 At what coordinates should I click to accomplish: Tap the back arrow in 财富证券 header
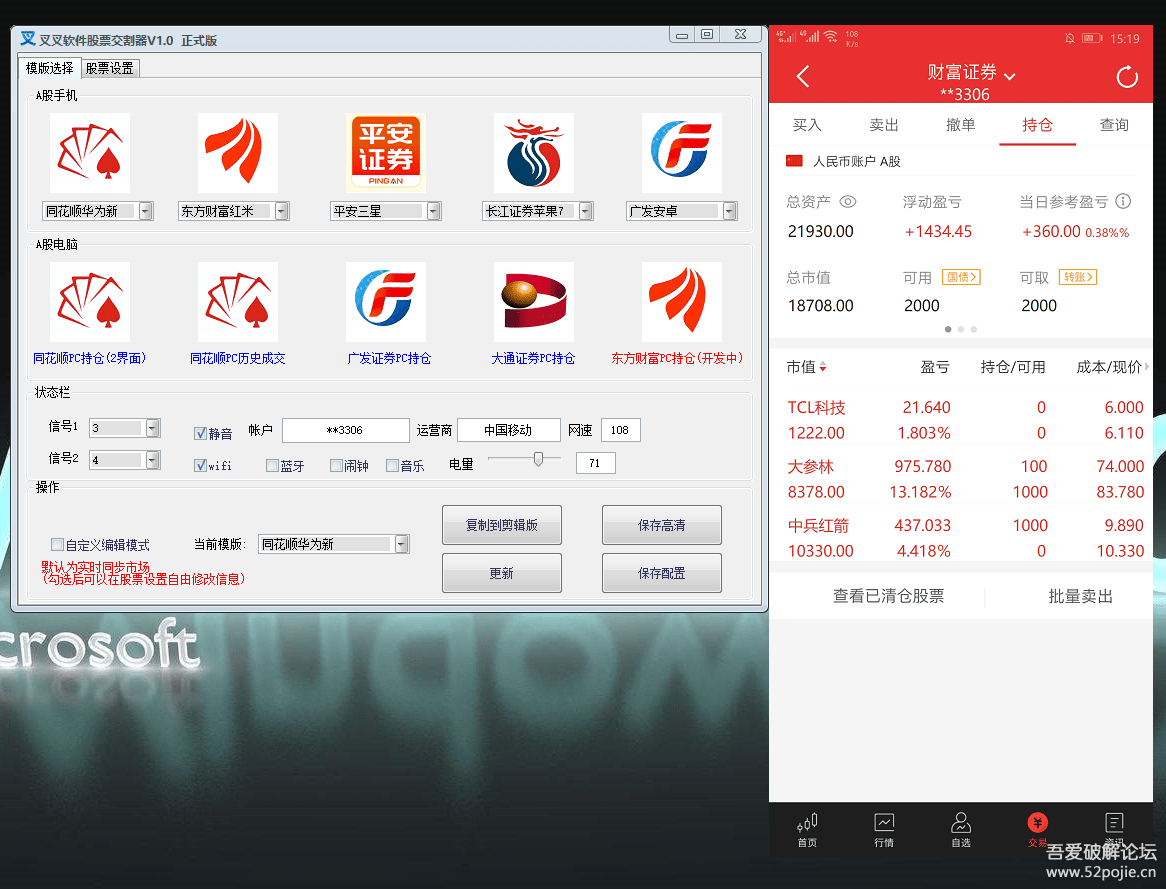coord(803,76)
